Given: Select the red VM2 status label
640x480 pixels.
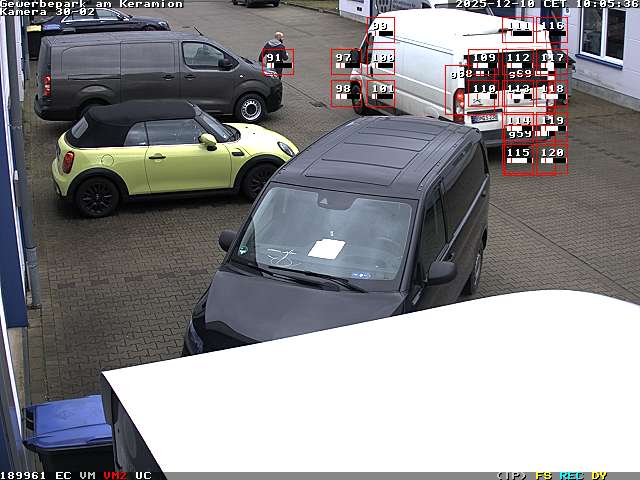Looking at the screenshot, I should point(115,475).
